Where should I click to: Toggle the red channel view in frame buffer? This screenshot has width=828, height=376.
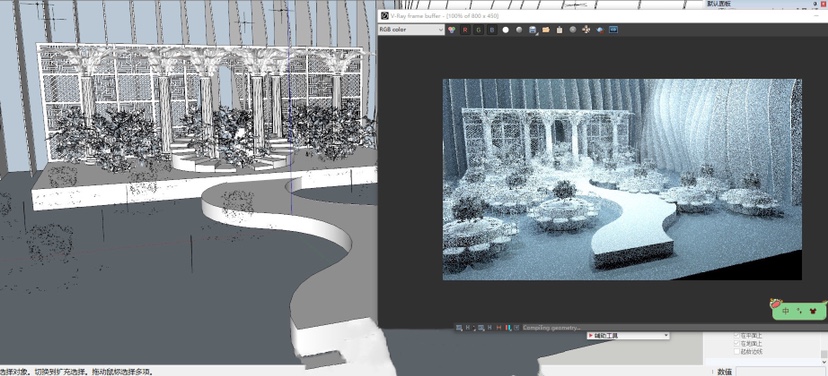465,30
